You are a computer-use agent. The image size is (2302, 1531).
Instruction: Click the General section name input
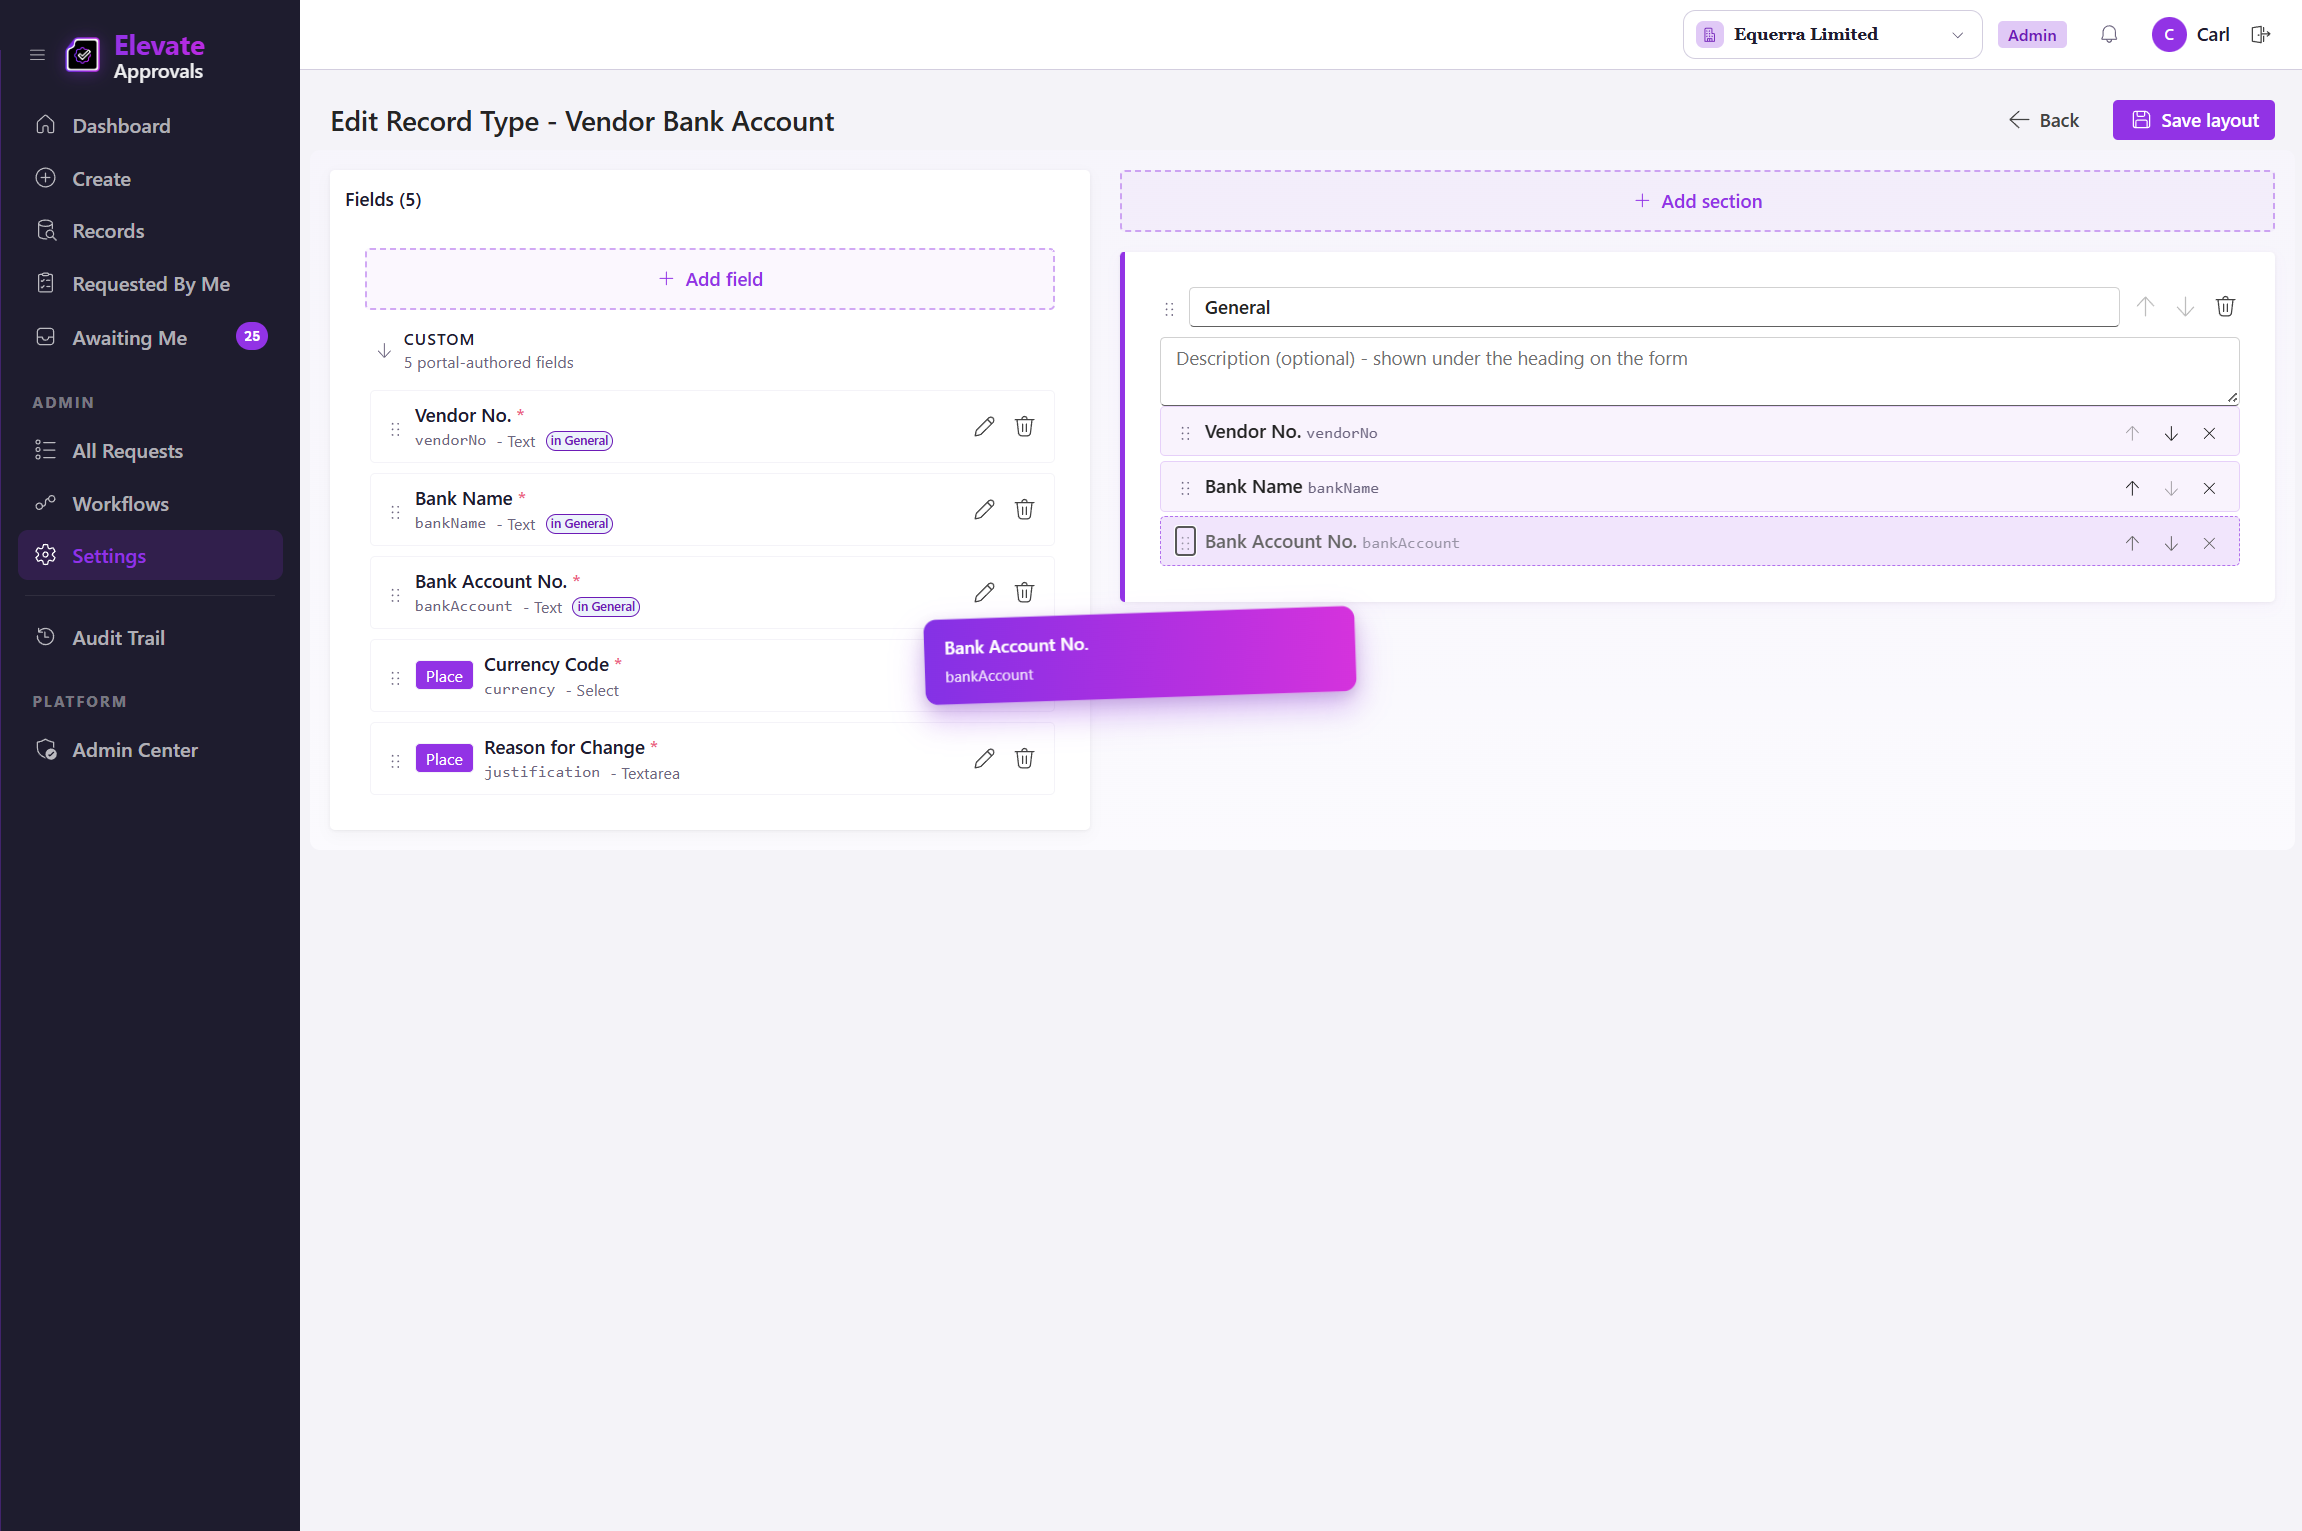point(1654,307)
